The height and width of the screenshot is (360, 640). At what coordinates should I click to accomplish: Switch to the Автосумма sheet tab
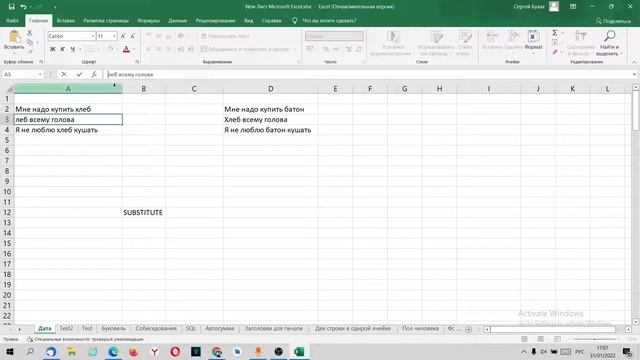click(220, 329)
